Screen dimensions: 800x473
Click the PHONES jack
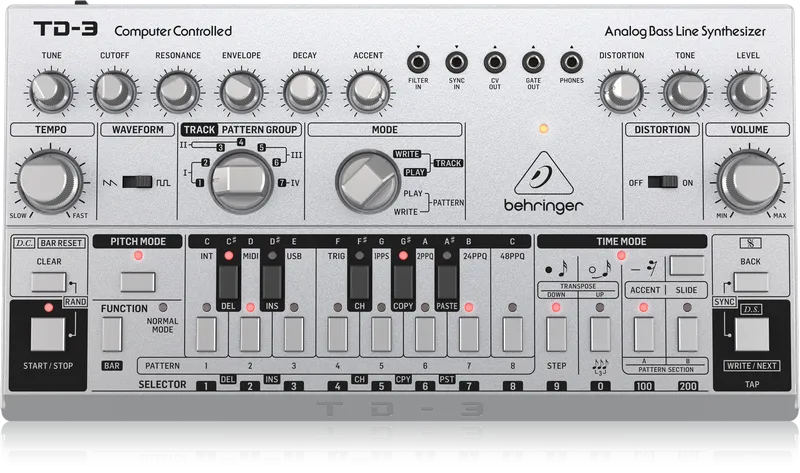571,63
